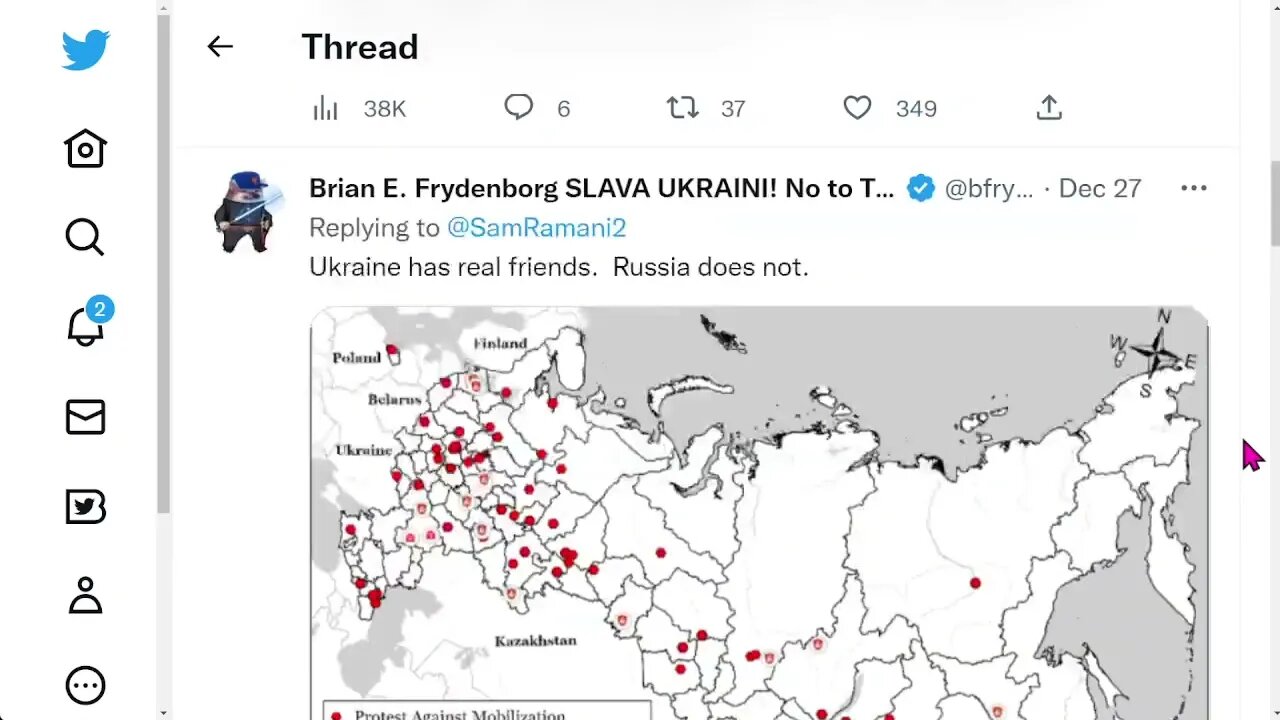The image size is (1280, 720).
Task: Open the Explore search icon
Action: click(x=85, y=237)
